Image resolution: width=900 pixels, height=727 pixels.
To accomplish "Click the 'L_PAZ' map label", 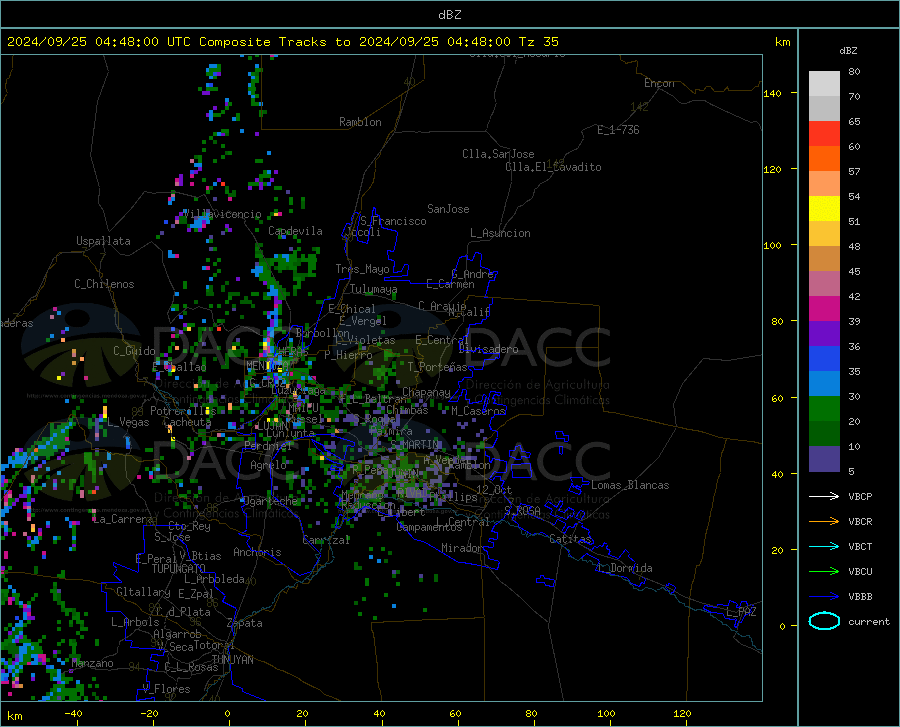I will click(741, 612).
